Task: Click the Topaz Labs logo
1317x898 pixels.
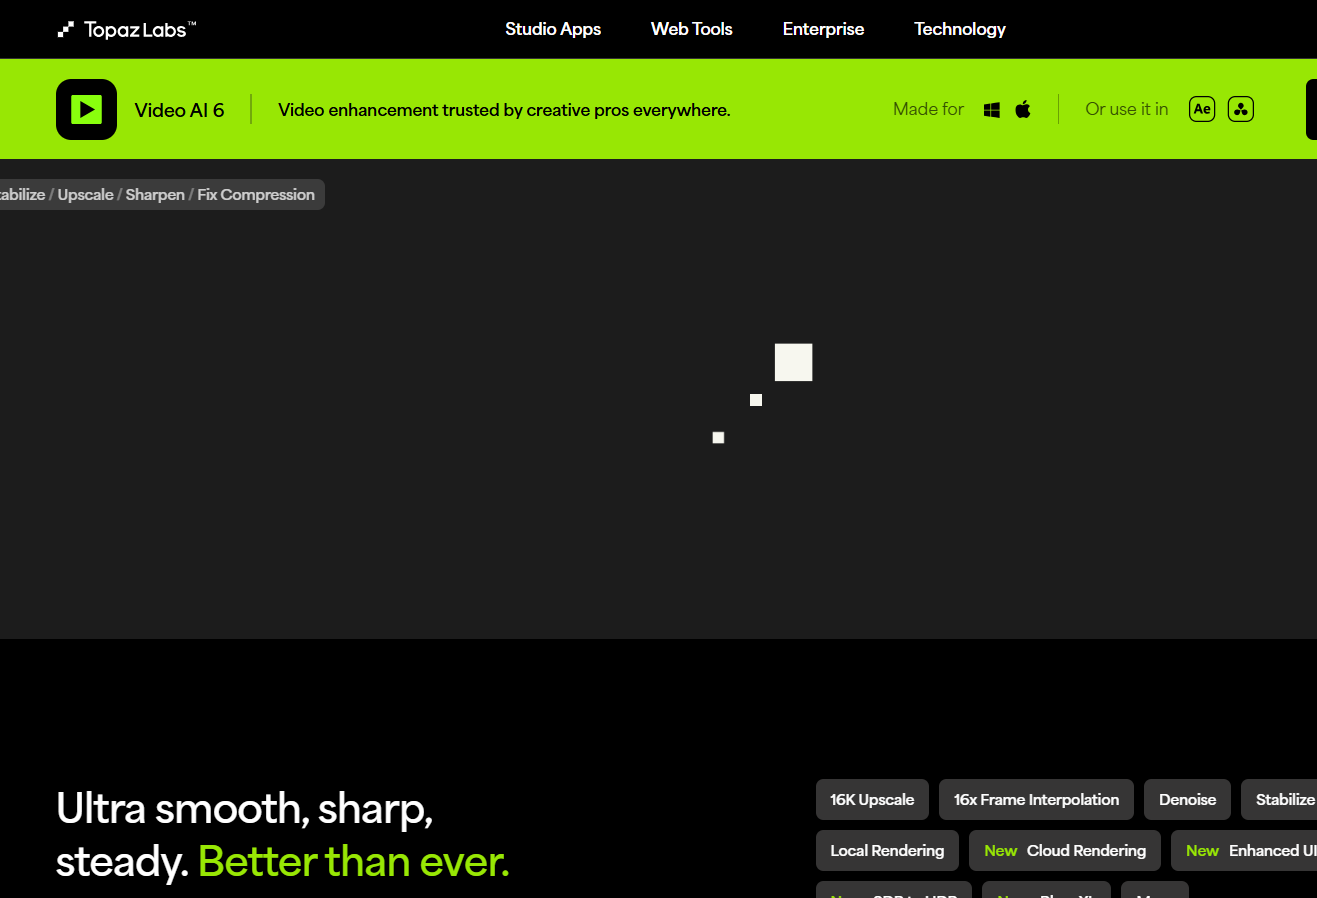Action: click(x=126, y=29)
